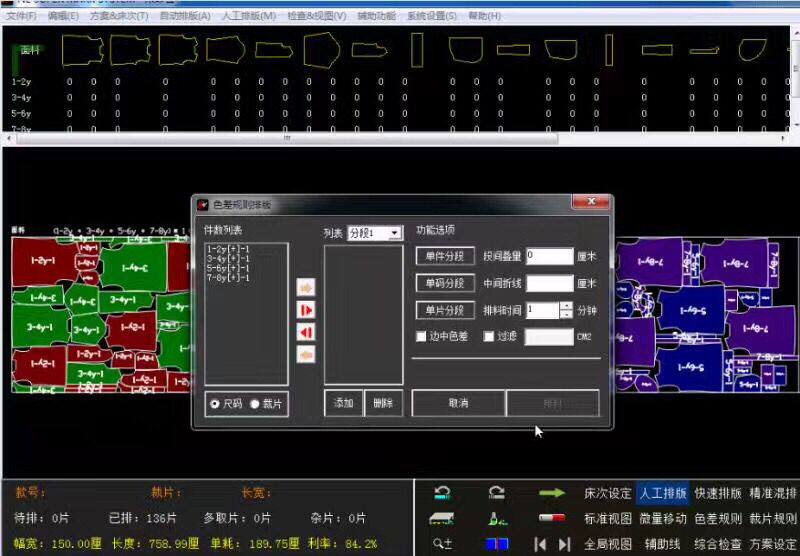Viewport: 800px width, 556px height.
Task: Click the 删除 button
Action: tap(383, 403)
